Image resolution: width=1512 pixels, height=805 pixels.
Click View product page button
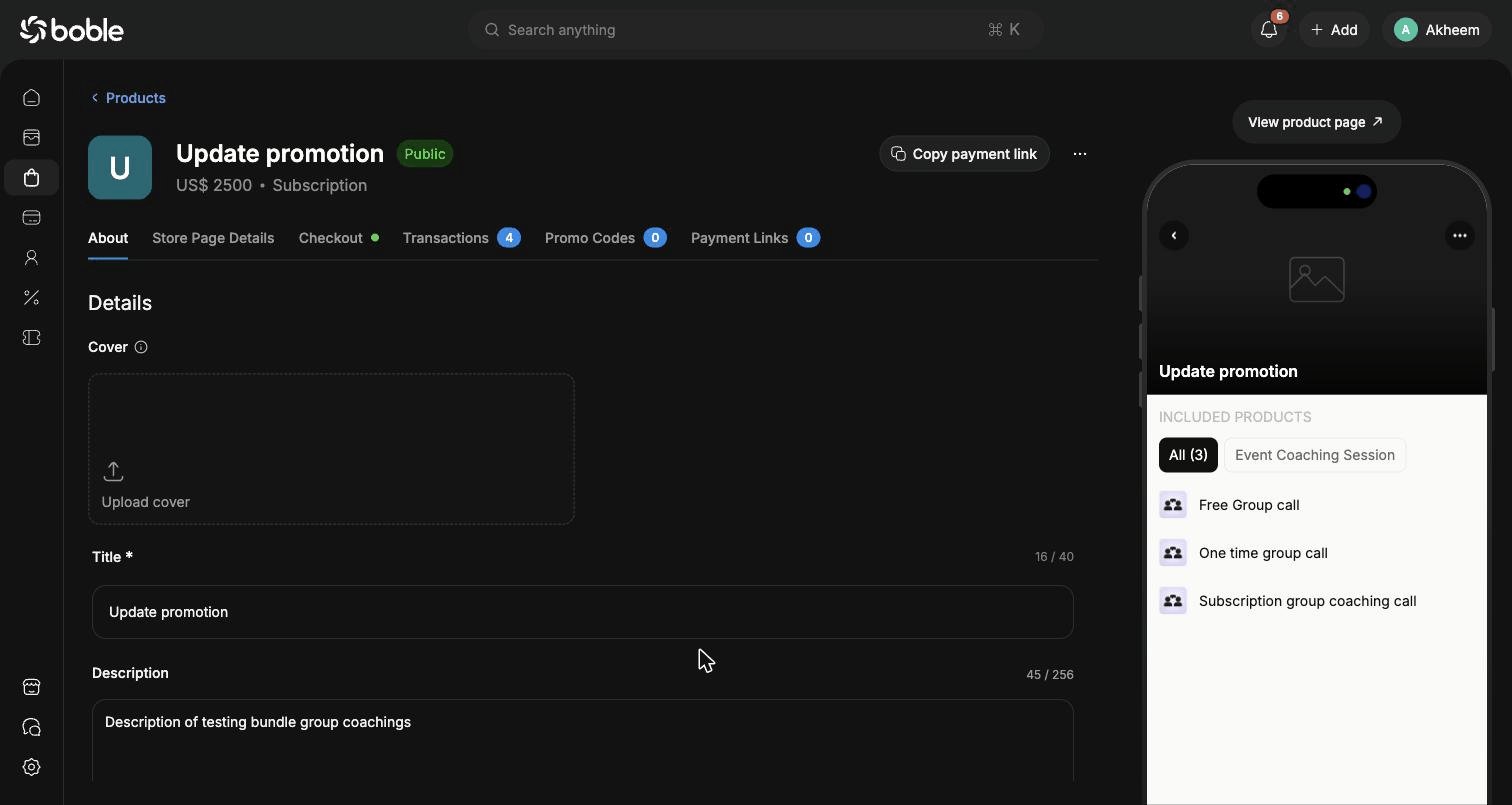tap(1316, 122)
